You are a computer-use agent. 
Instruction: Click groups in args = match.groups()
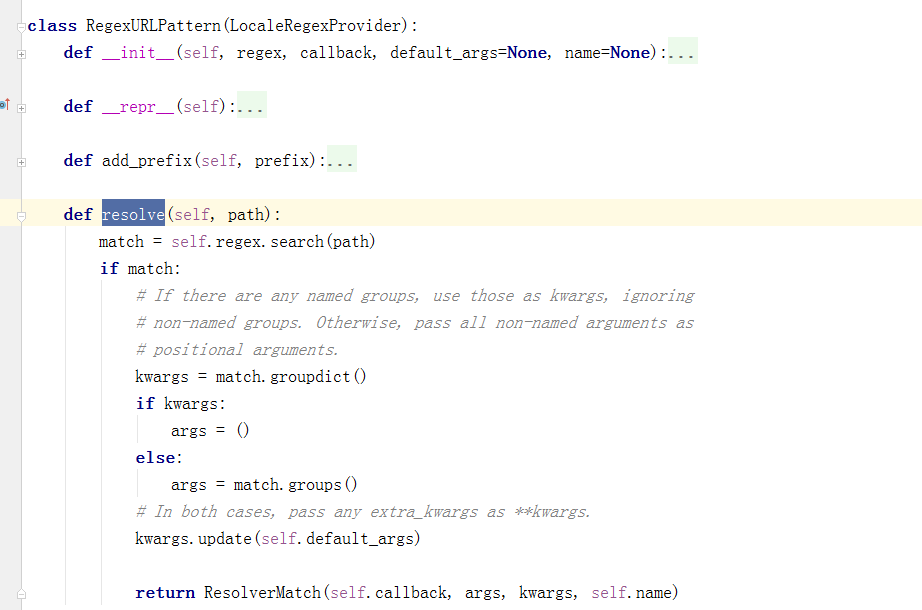[315, 485]
